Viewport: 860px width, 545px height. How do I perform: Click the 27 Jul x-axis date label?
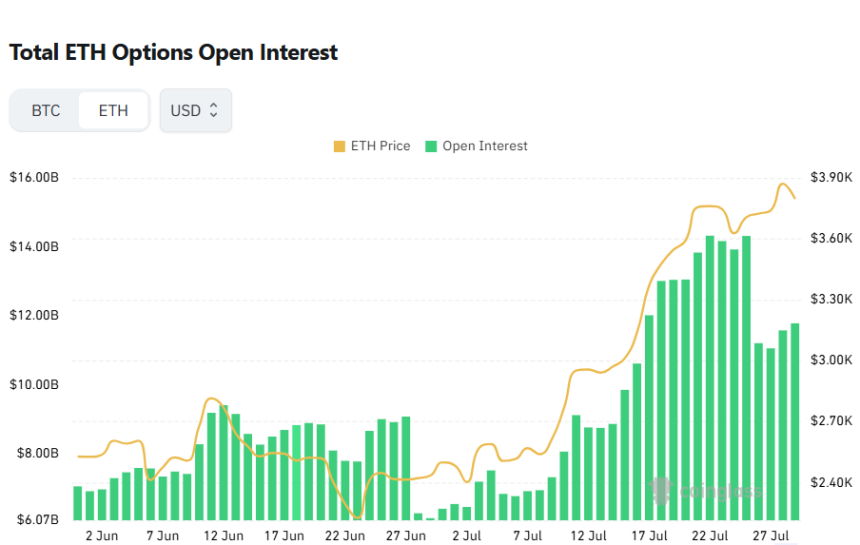point(770,536)
